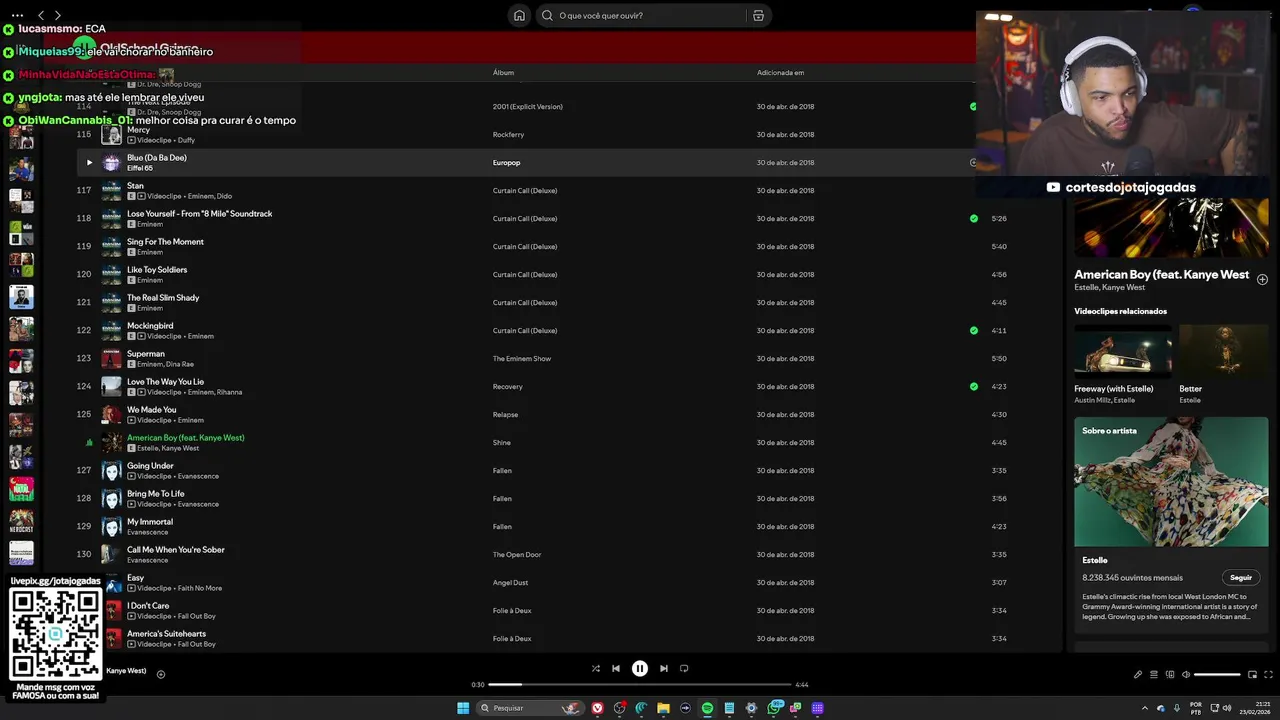Image resolution: width=1280 pixels, height=720 pixels.
Task: Click the pencil-shaped icon in player controls
Action: (1137, 675)
